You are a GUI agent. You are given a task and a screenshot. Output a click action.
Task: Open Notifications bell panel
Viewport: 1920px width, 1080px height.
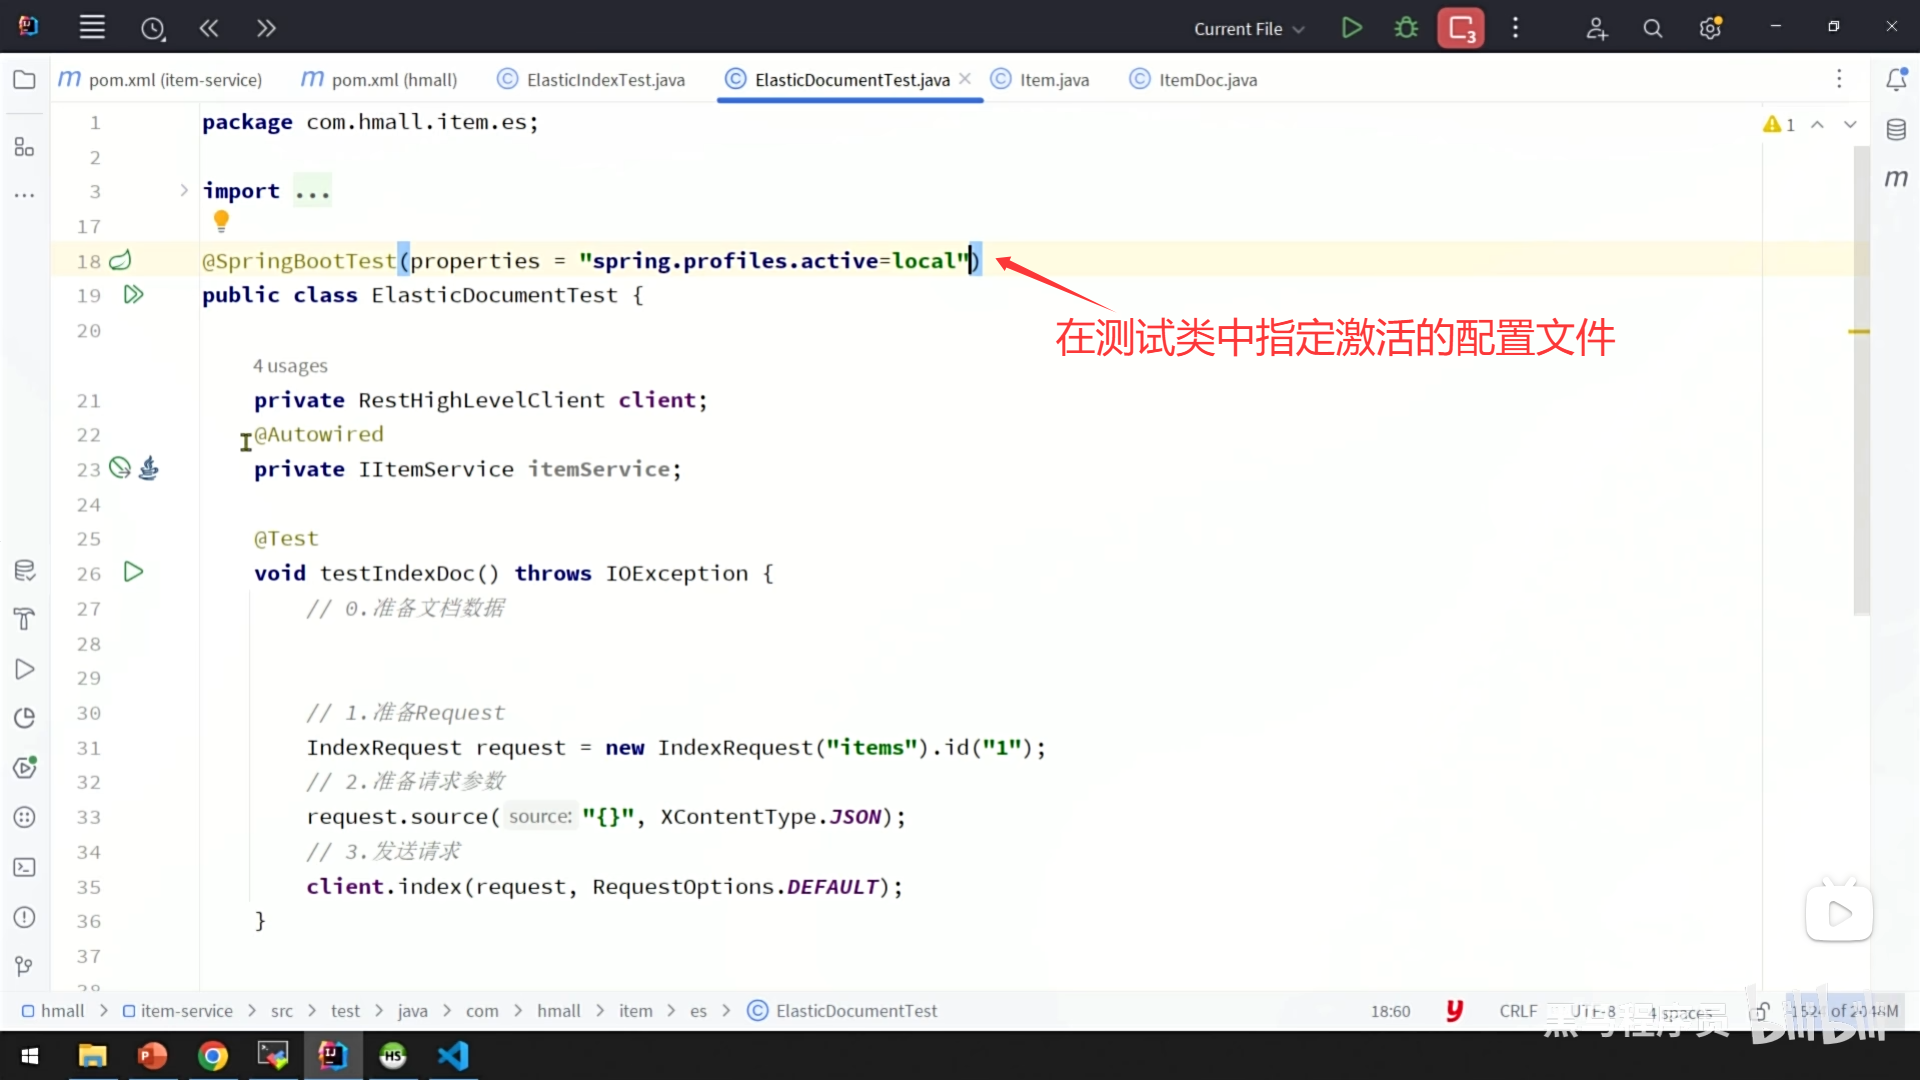(1896, 80)
